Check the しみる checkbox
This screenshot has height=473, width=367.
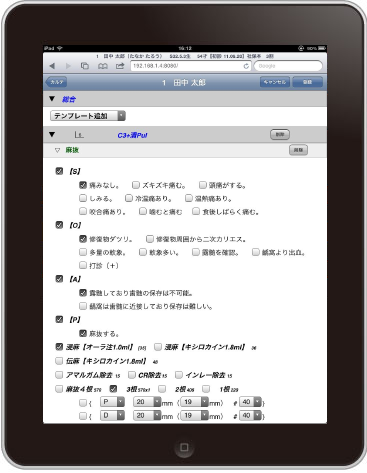[x=83, y=198]
